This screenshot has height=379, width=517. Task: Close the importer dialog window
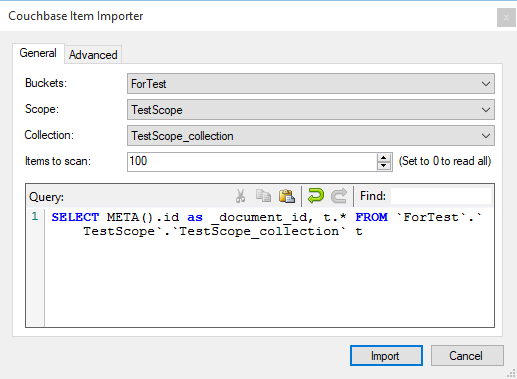506,17
